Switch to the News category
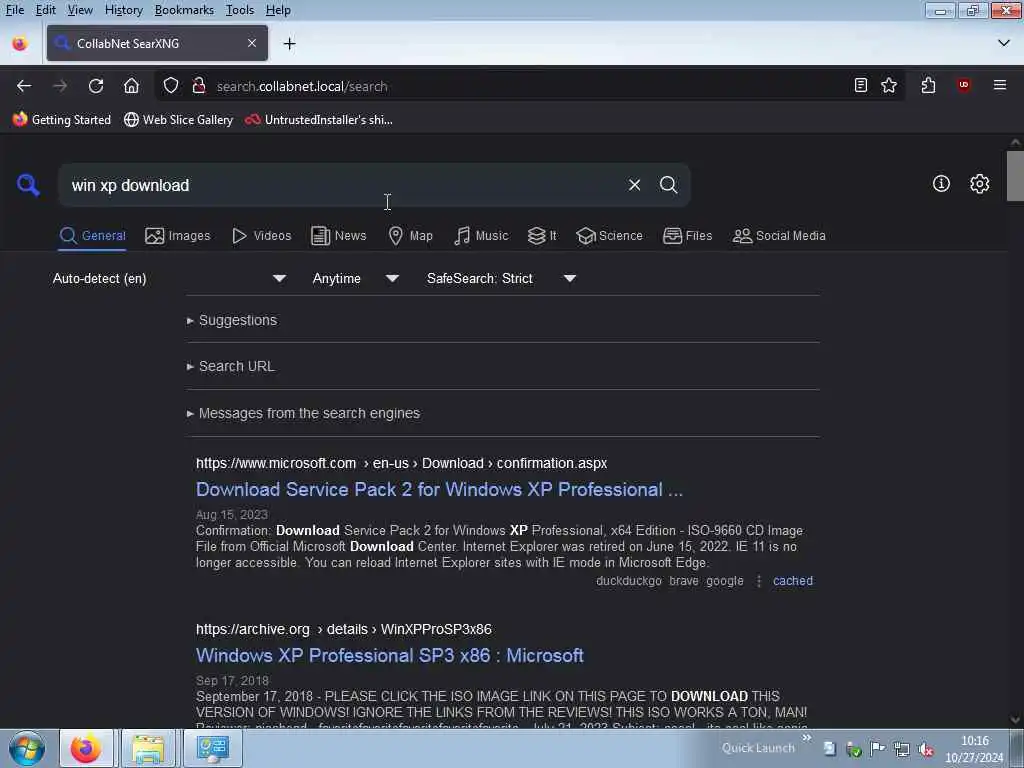 (x=338, y=236)
